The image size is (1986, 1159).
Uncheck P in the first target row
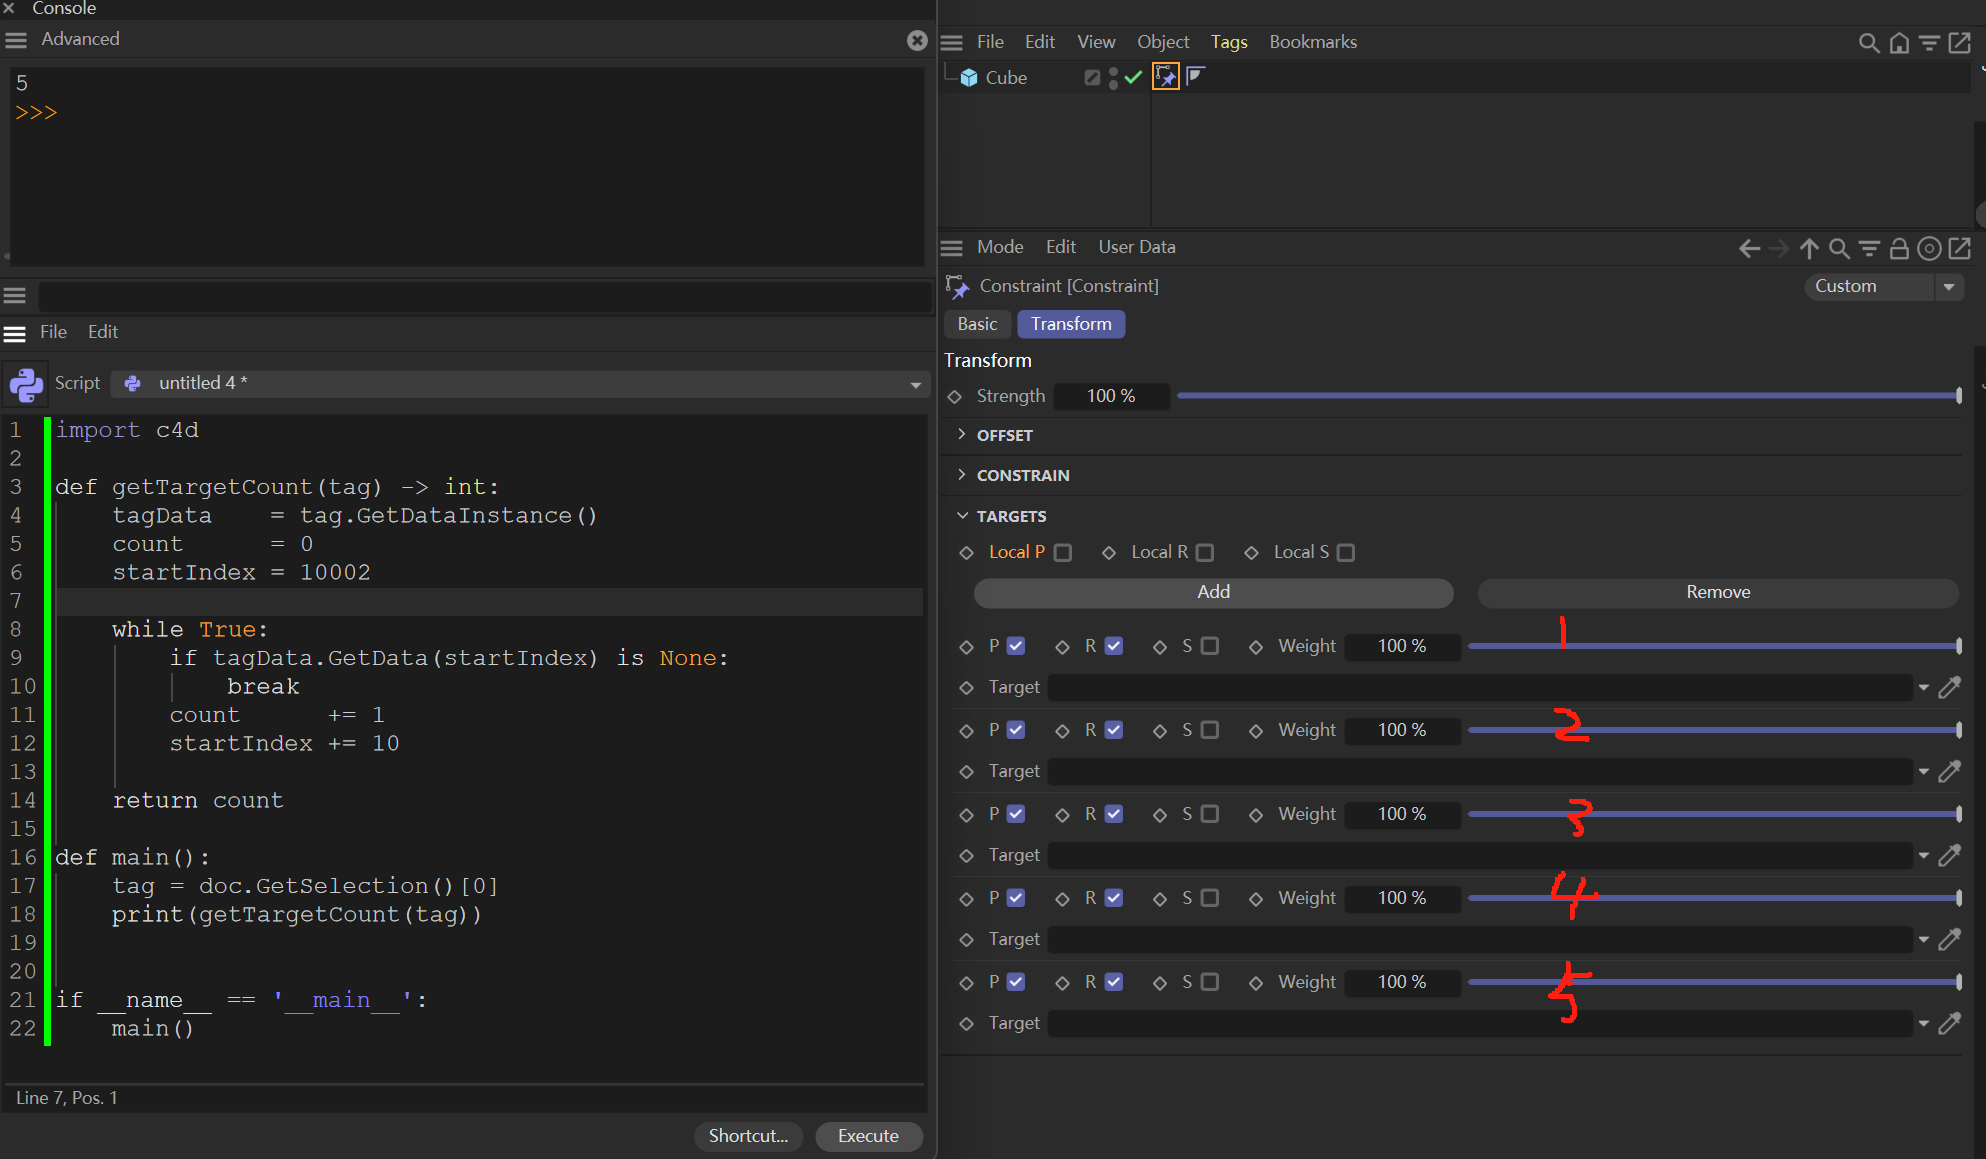tap(1016, 646)
